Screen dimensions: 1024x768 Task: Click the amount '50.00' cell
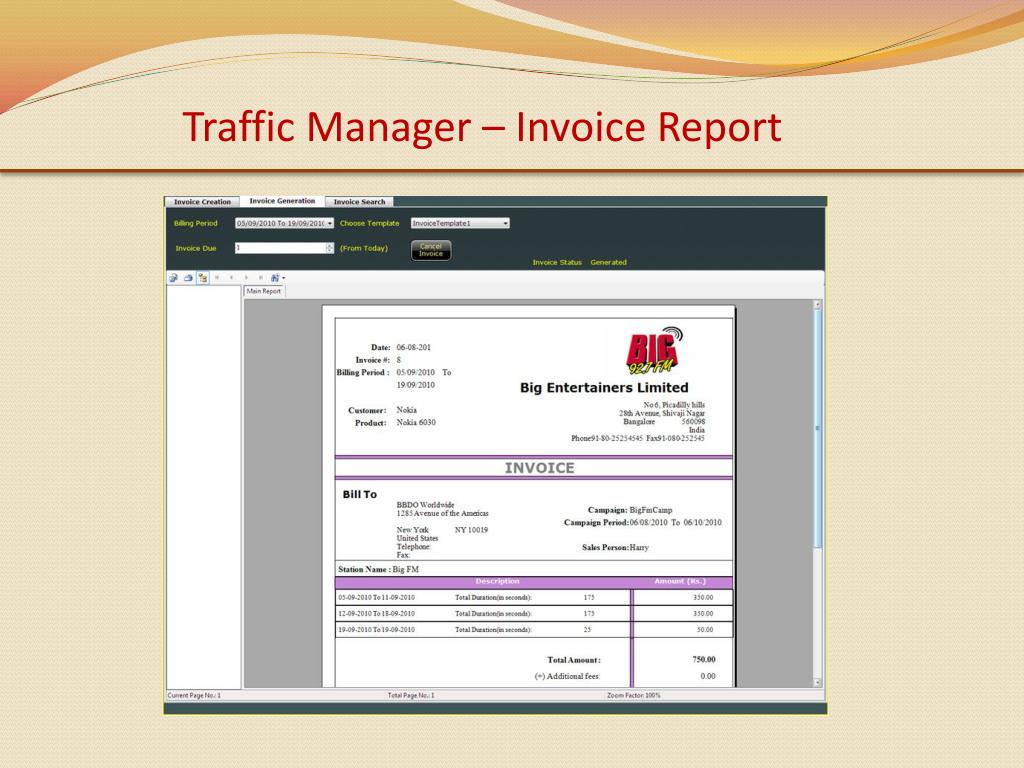tap(705, 630)
